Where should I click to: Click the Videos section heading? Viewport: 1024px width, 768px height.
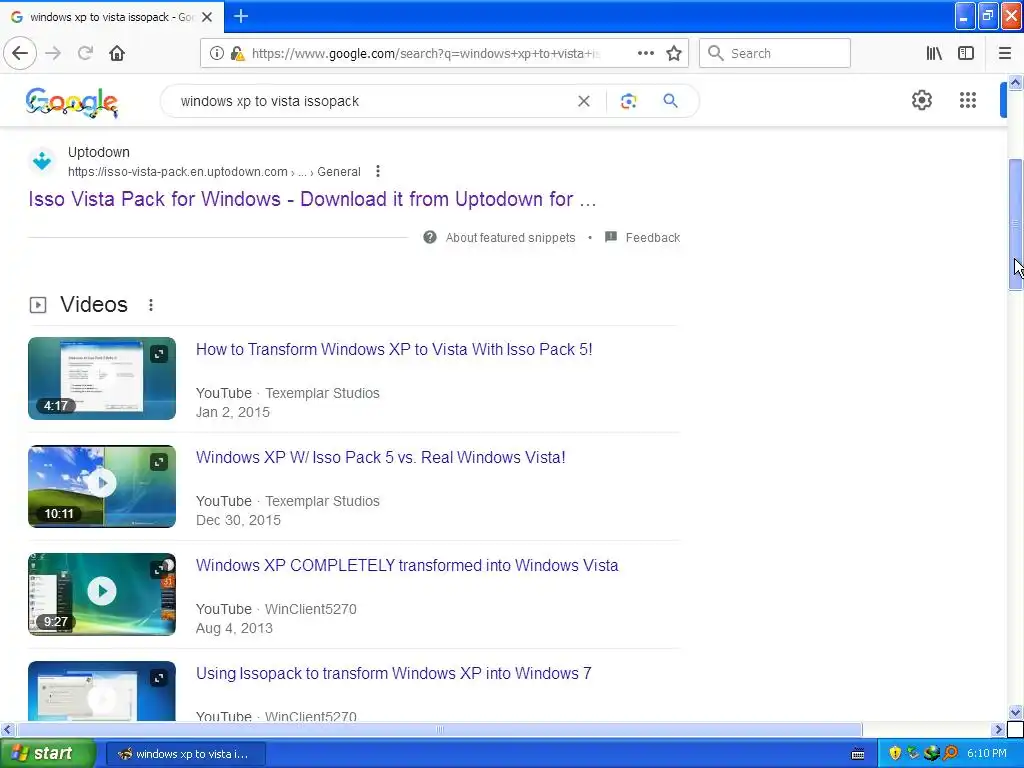click(x=94, y=304)
